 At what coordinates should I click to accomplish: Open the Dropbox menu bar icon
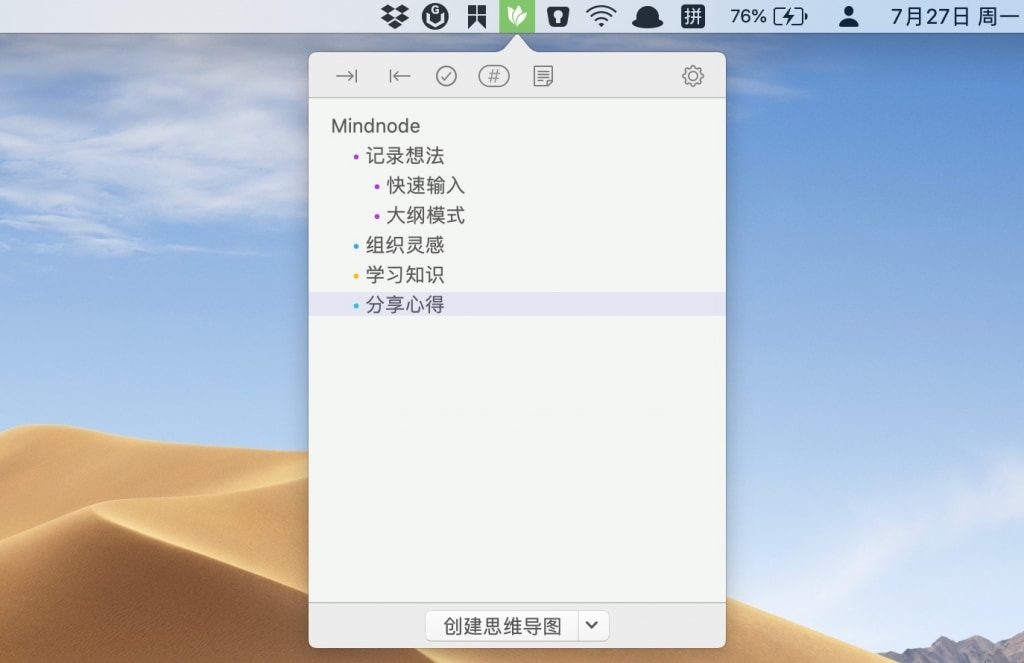tap(394, 16)
